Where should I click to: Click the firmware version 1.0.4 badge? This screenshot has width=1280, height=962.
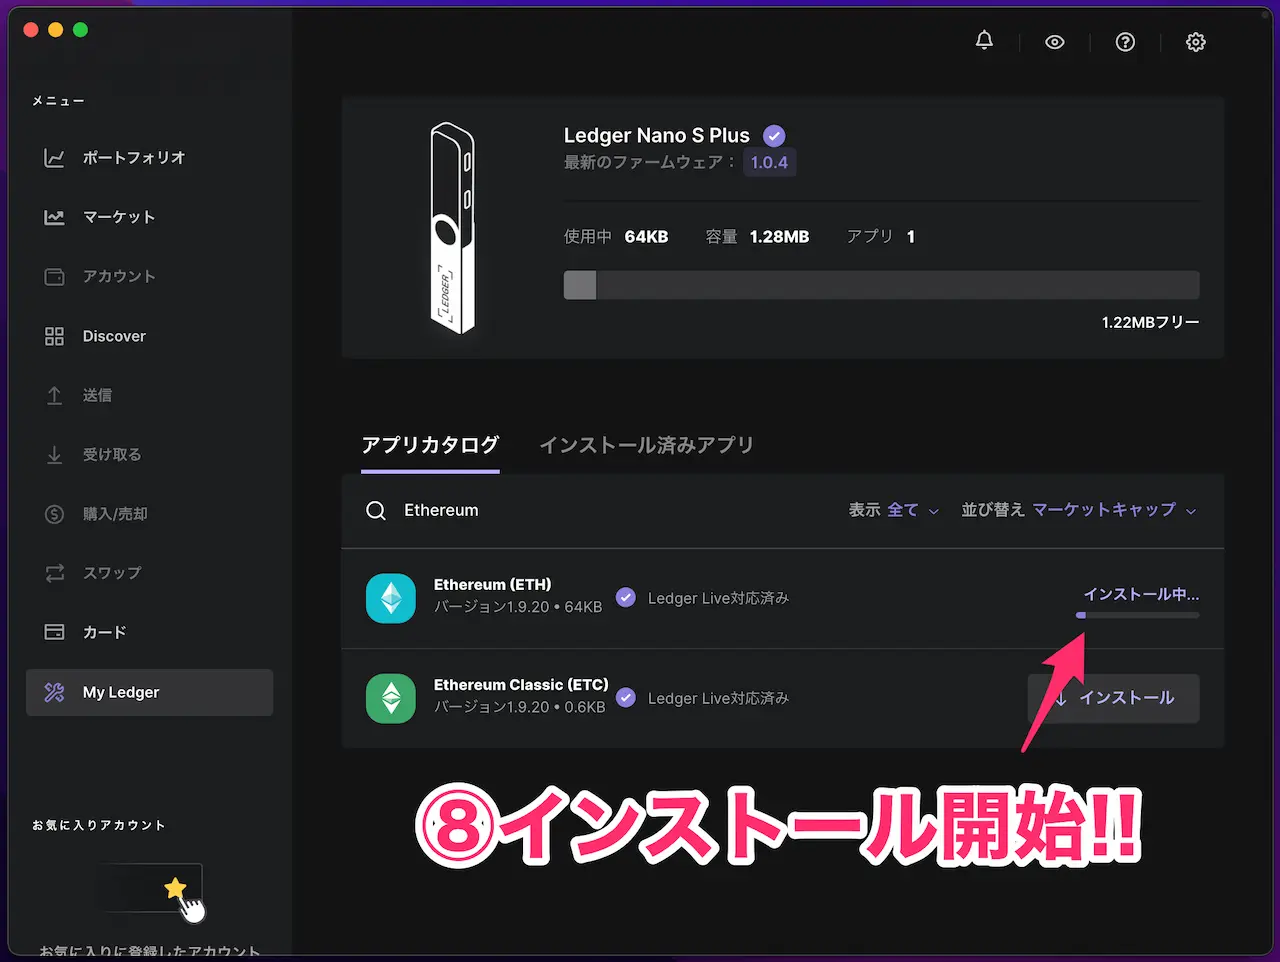769,162
